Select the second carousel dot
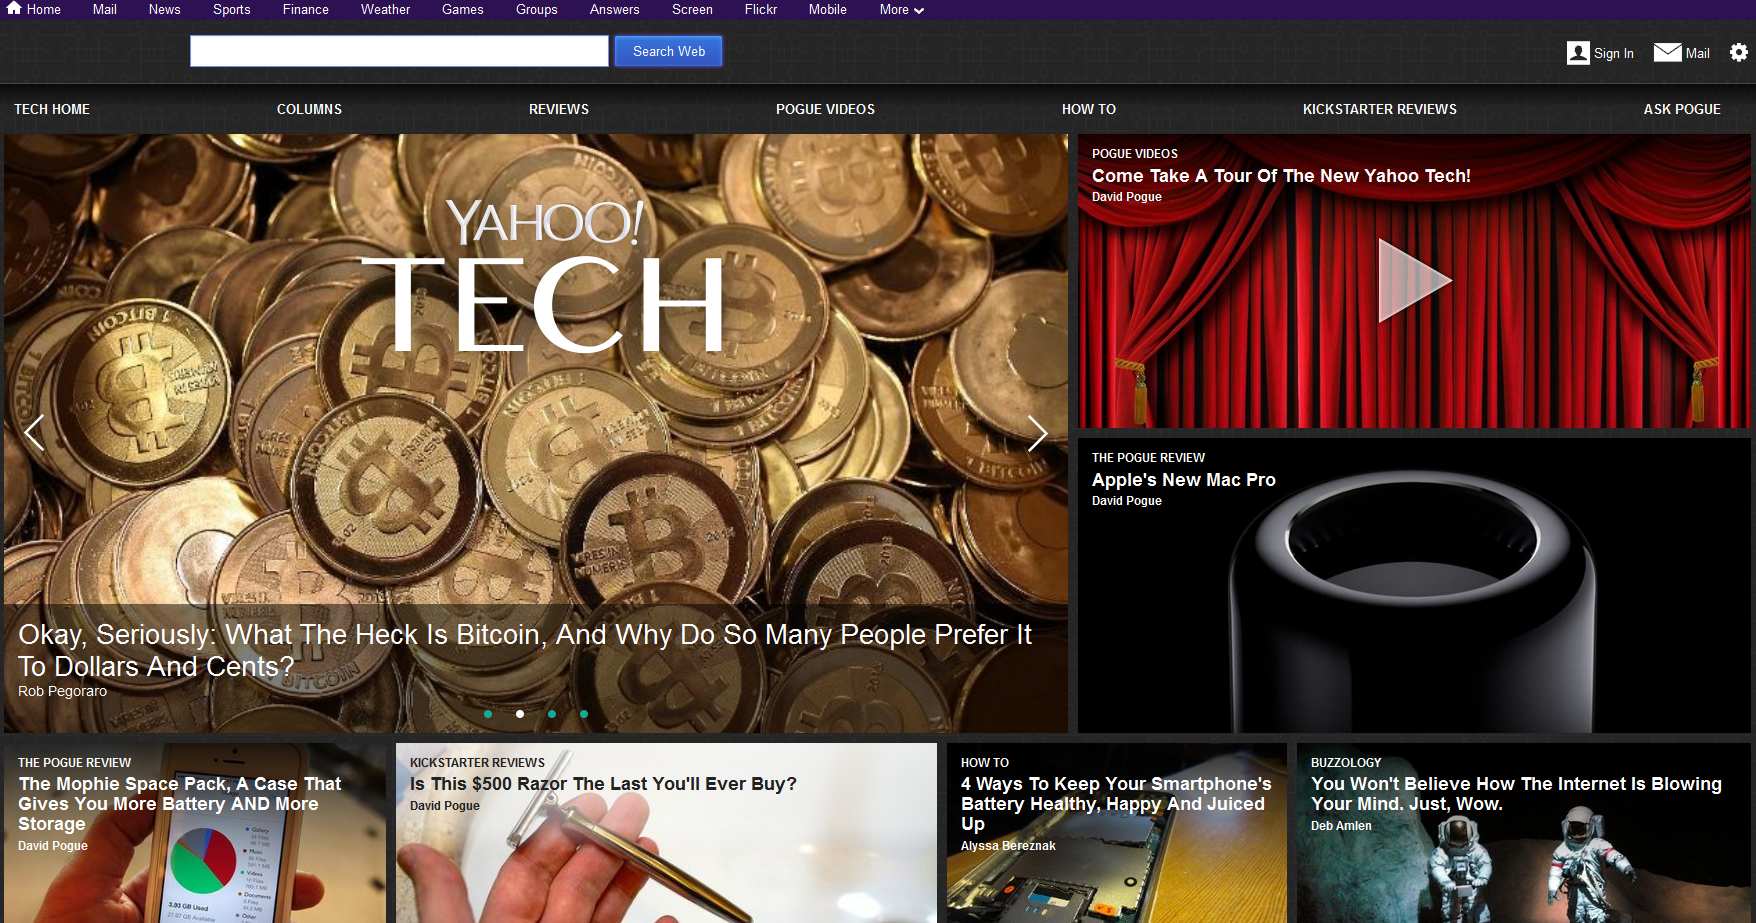 coord(520,714)
